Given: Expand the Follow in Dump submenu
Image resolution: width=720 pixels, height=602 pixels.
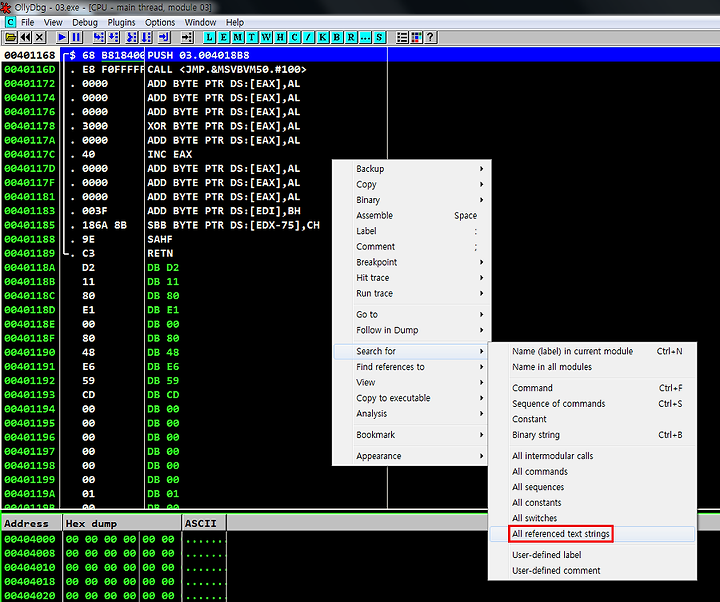Looking at the screenshot, I should coord(411,330).
